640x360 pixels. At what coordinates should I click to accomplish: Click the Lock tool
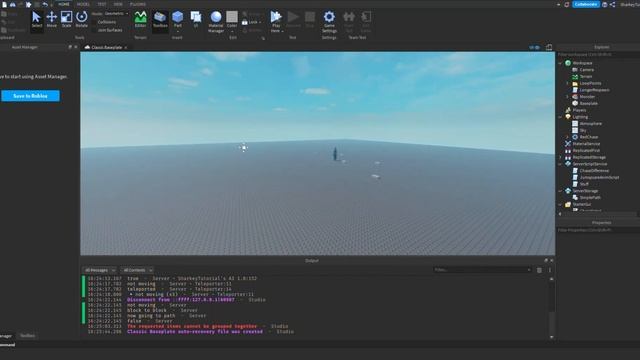tap(251, 22)
